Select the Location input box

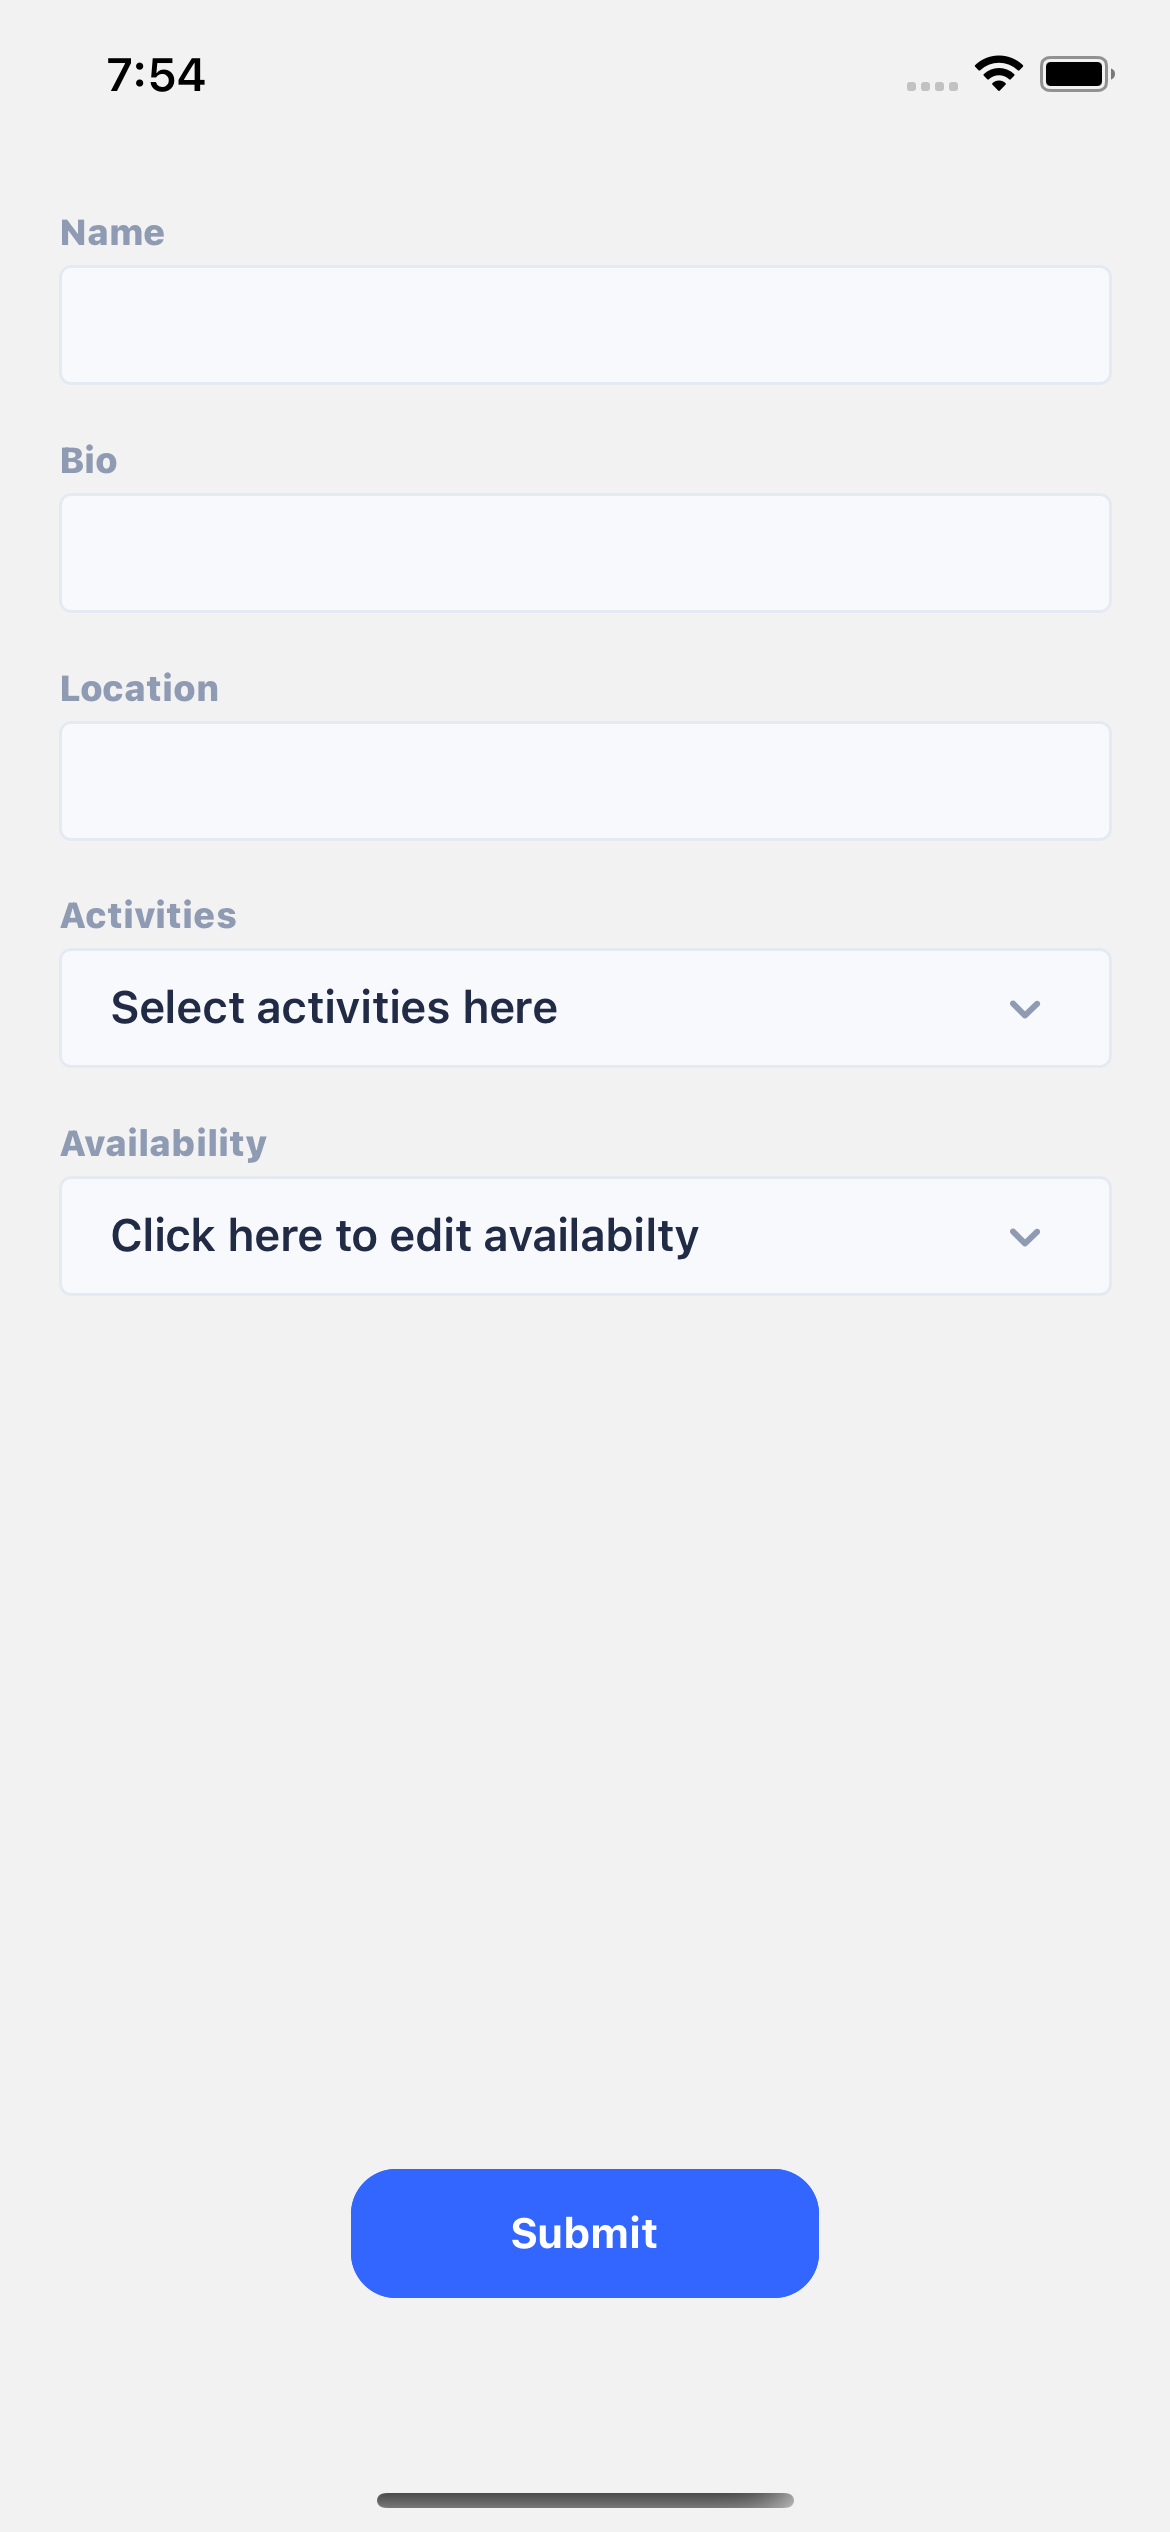pyautogui.click(x=585, y=781)
